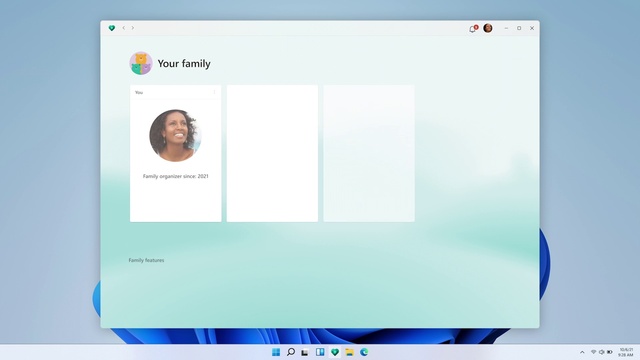Open notifications via the bell icon
Viewport: 640px width, 360px height.
click(x=473, y=29)
